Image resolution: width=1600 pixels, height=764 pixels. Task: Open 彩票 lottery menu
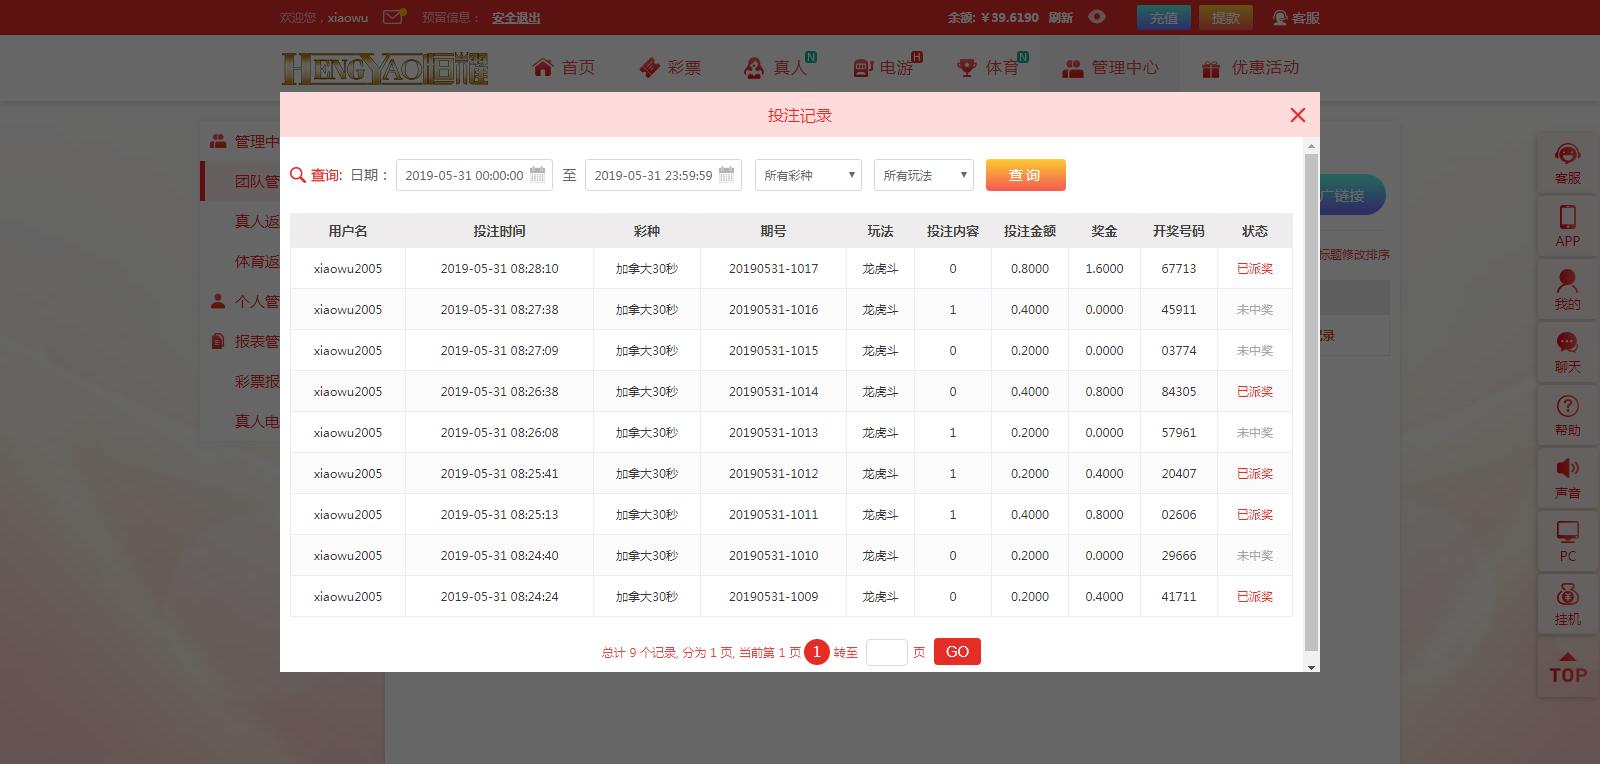[x=670, y=67]
